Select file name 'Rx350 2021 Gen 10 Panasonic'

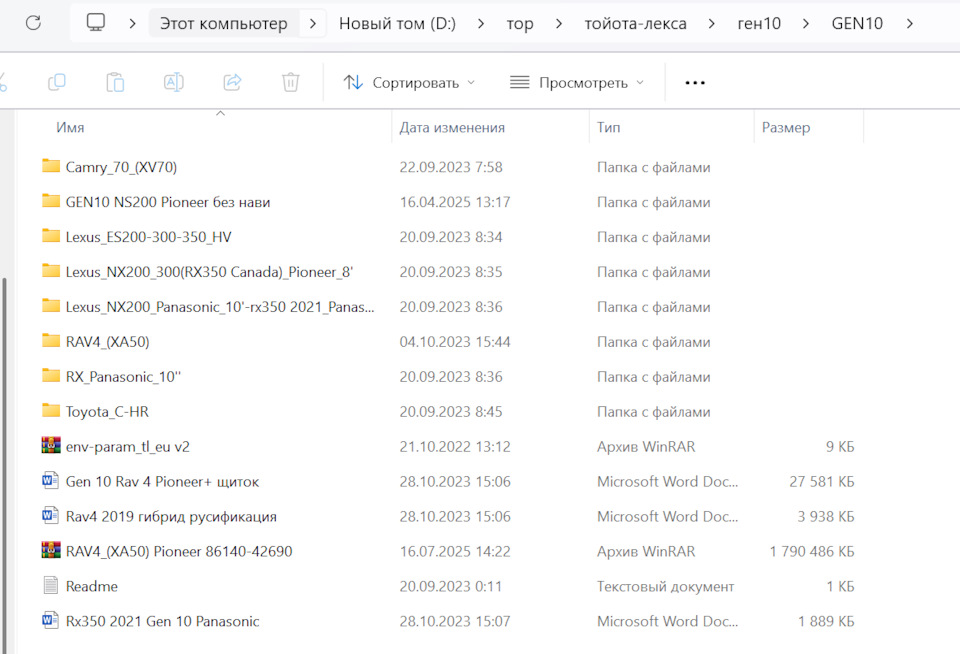click(x=162, y=621)
